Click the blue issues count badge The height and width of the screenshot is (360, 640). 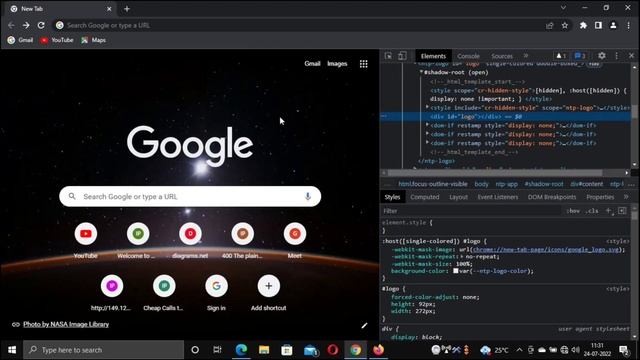[580, 56]
